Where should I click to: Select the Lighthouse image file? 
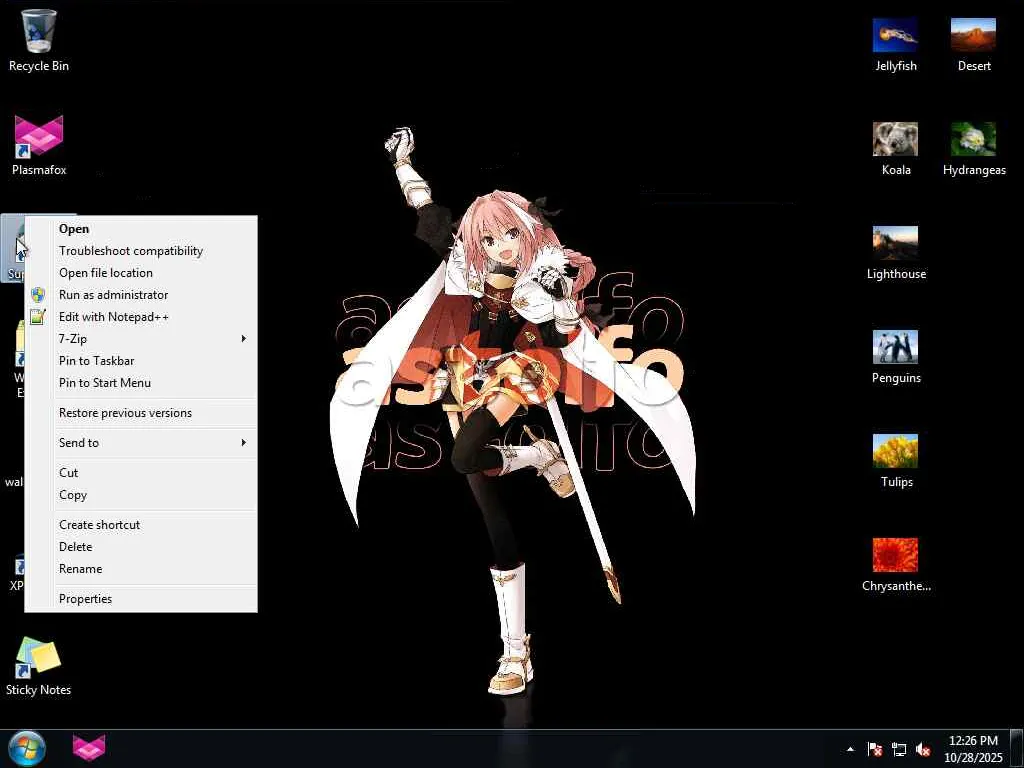click(895, 252)
